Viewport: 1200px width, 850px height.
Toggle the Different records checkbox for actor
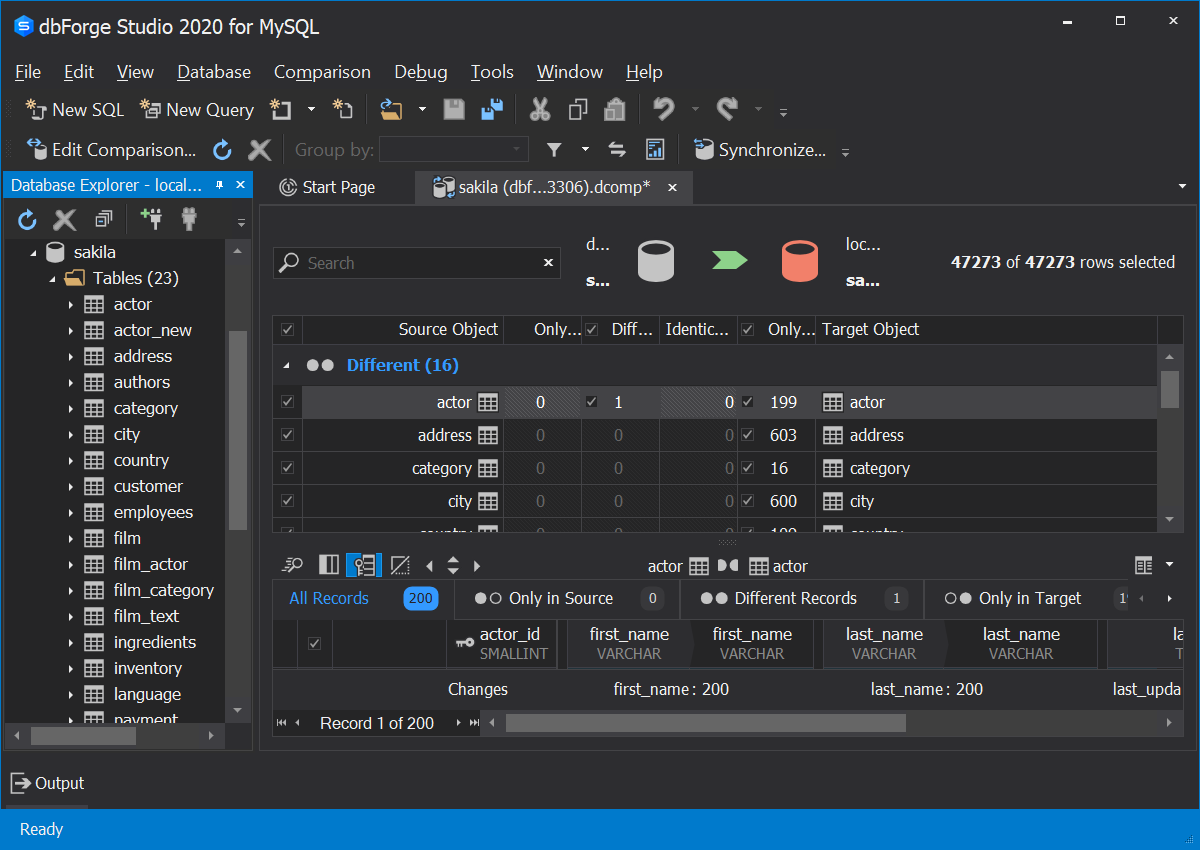coord(591,402)
